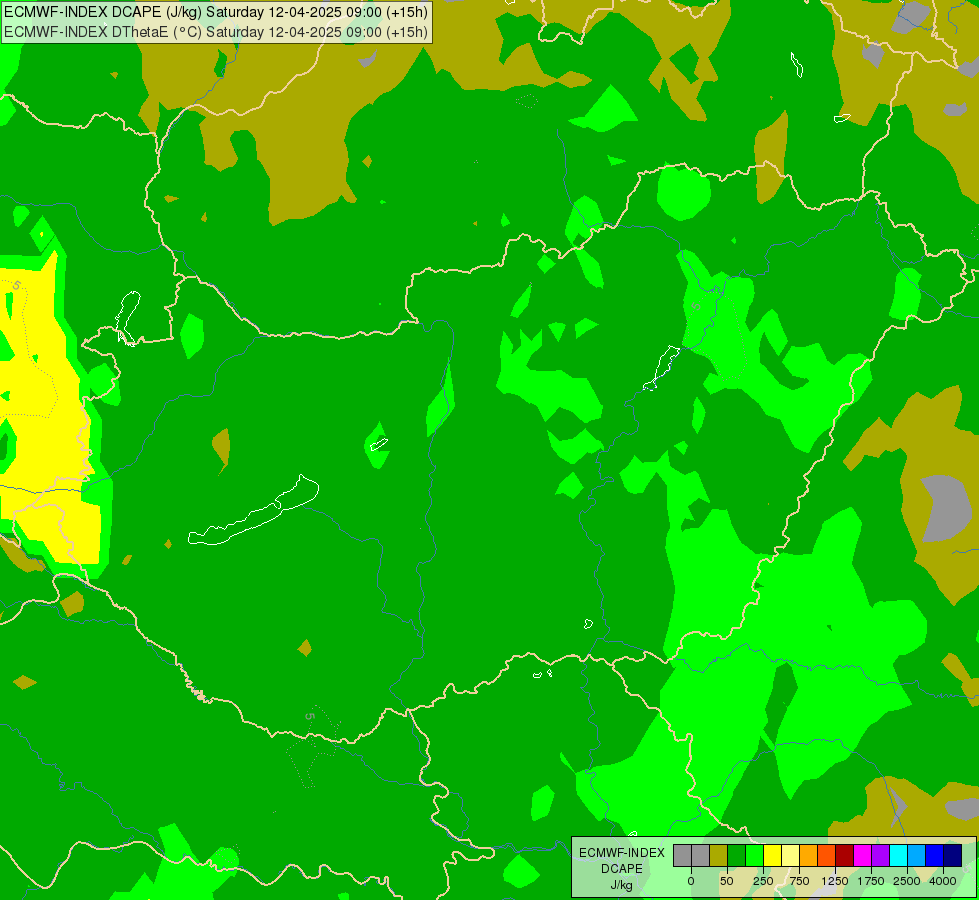Pick the purple legend swatch
The image size is (979, 900).
coord(880,855)
